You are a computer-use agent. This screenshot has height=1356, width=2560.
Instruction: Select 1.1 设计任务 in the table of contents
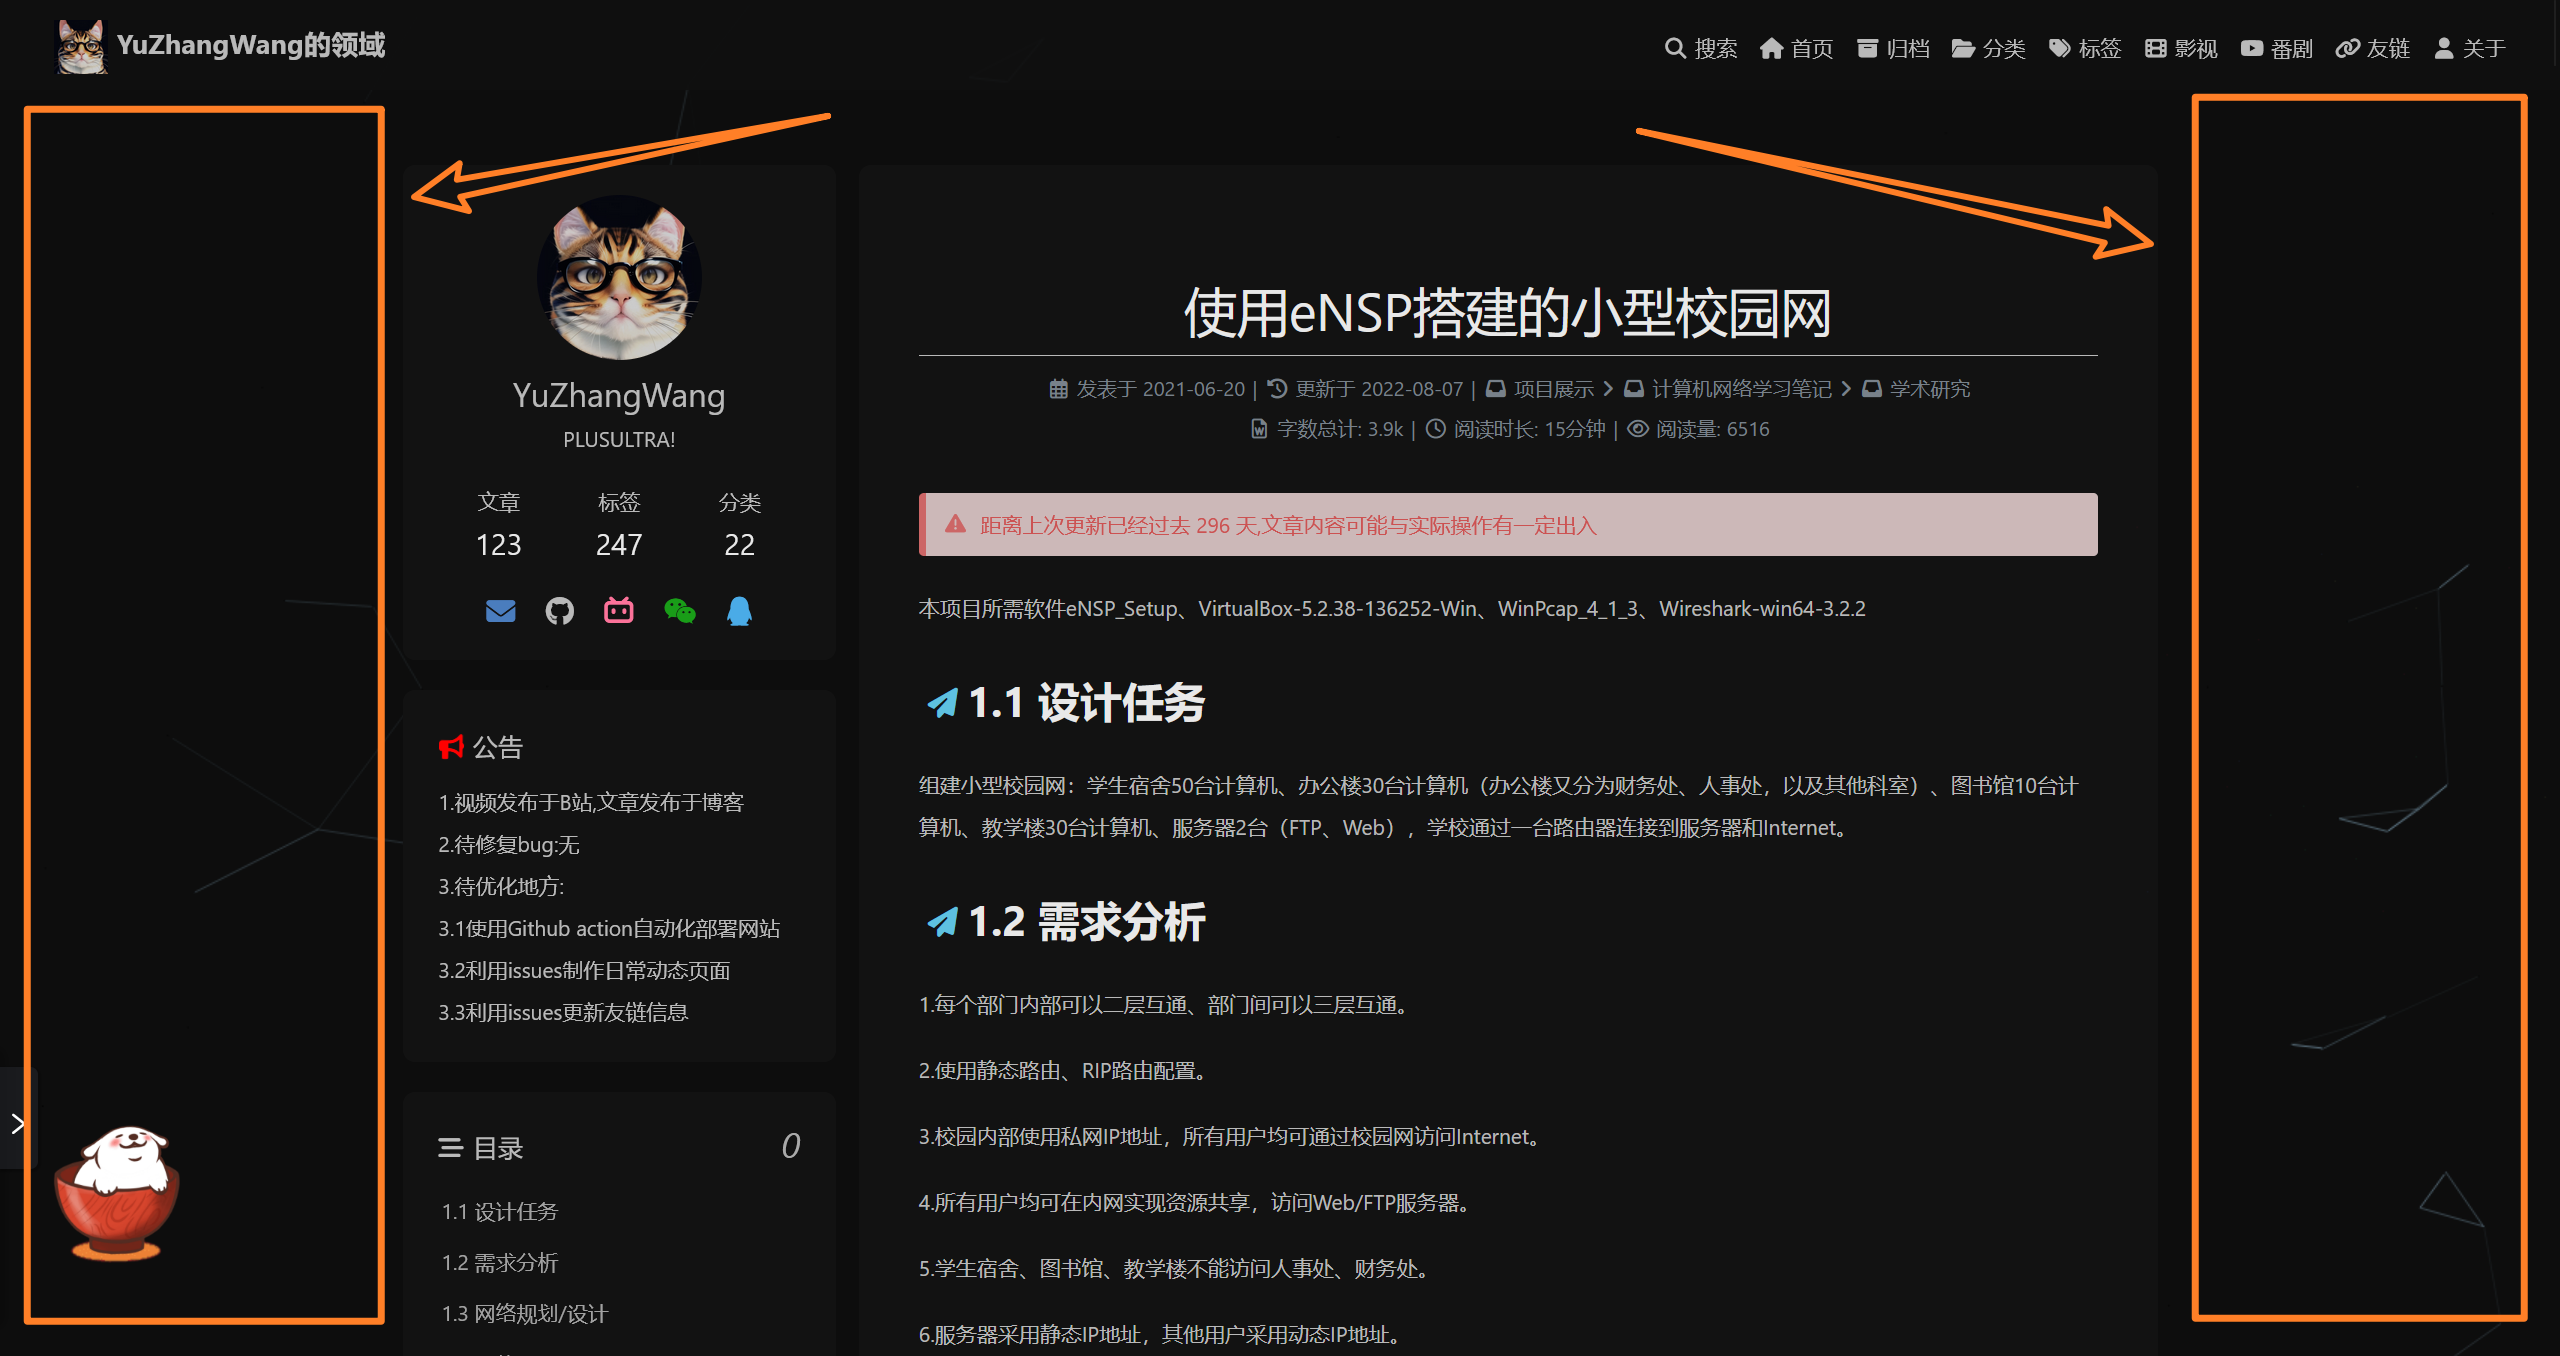coord(501,1211)
